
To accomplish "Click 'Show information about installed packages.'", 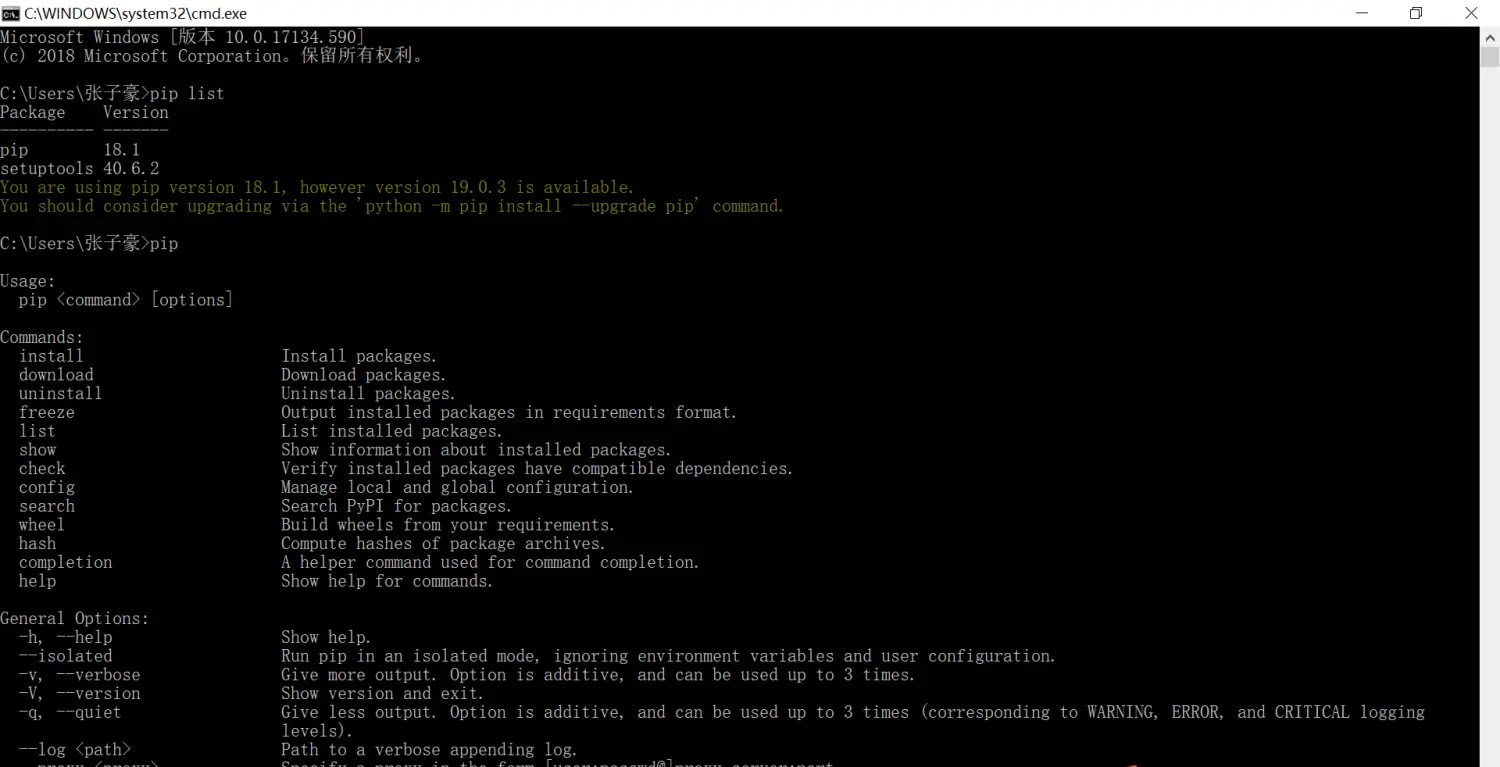I will click(476, 450).
